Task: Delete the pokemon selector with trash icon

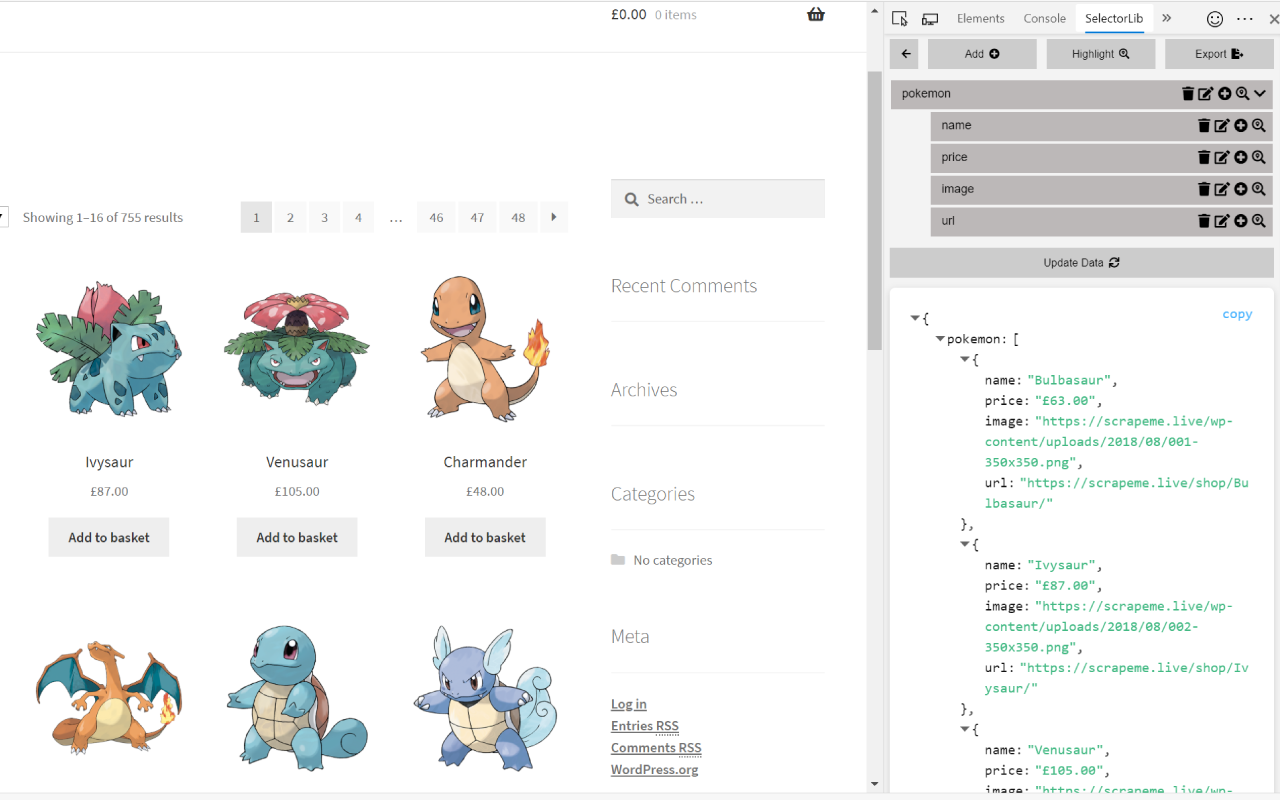Action: [1188, 94]
